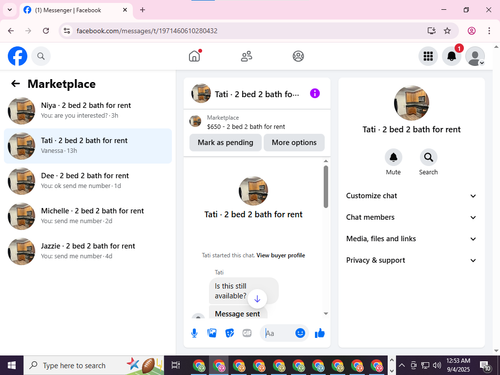Record a voice clip microphone icon

[x=194, y=333]
